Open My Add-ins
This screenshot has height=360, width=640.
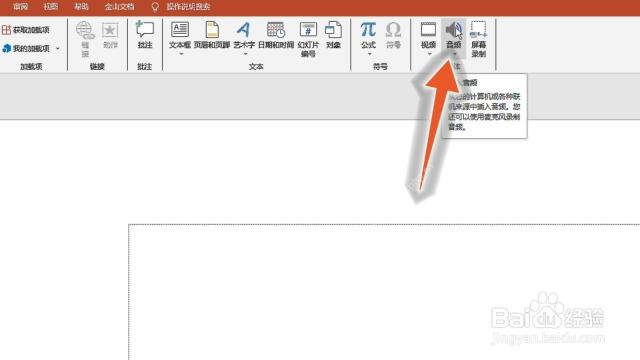[26, 49]
